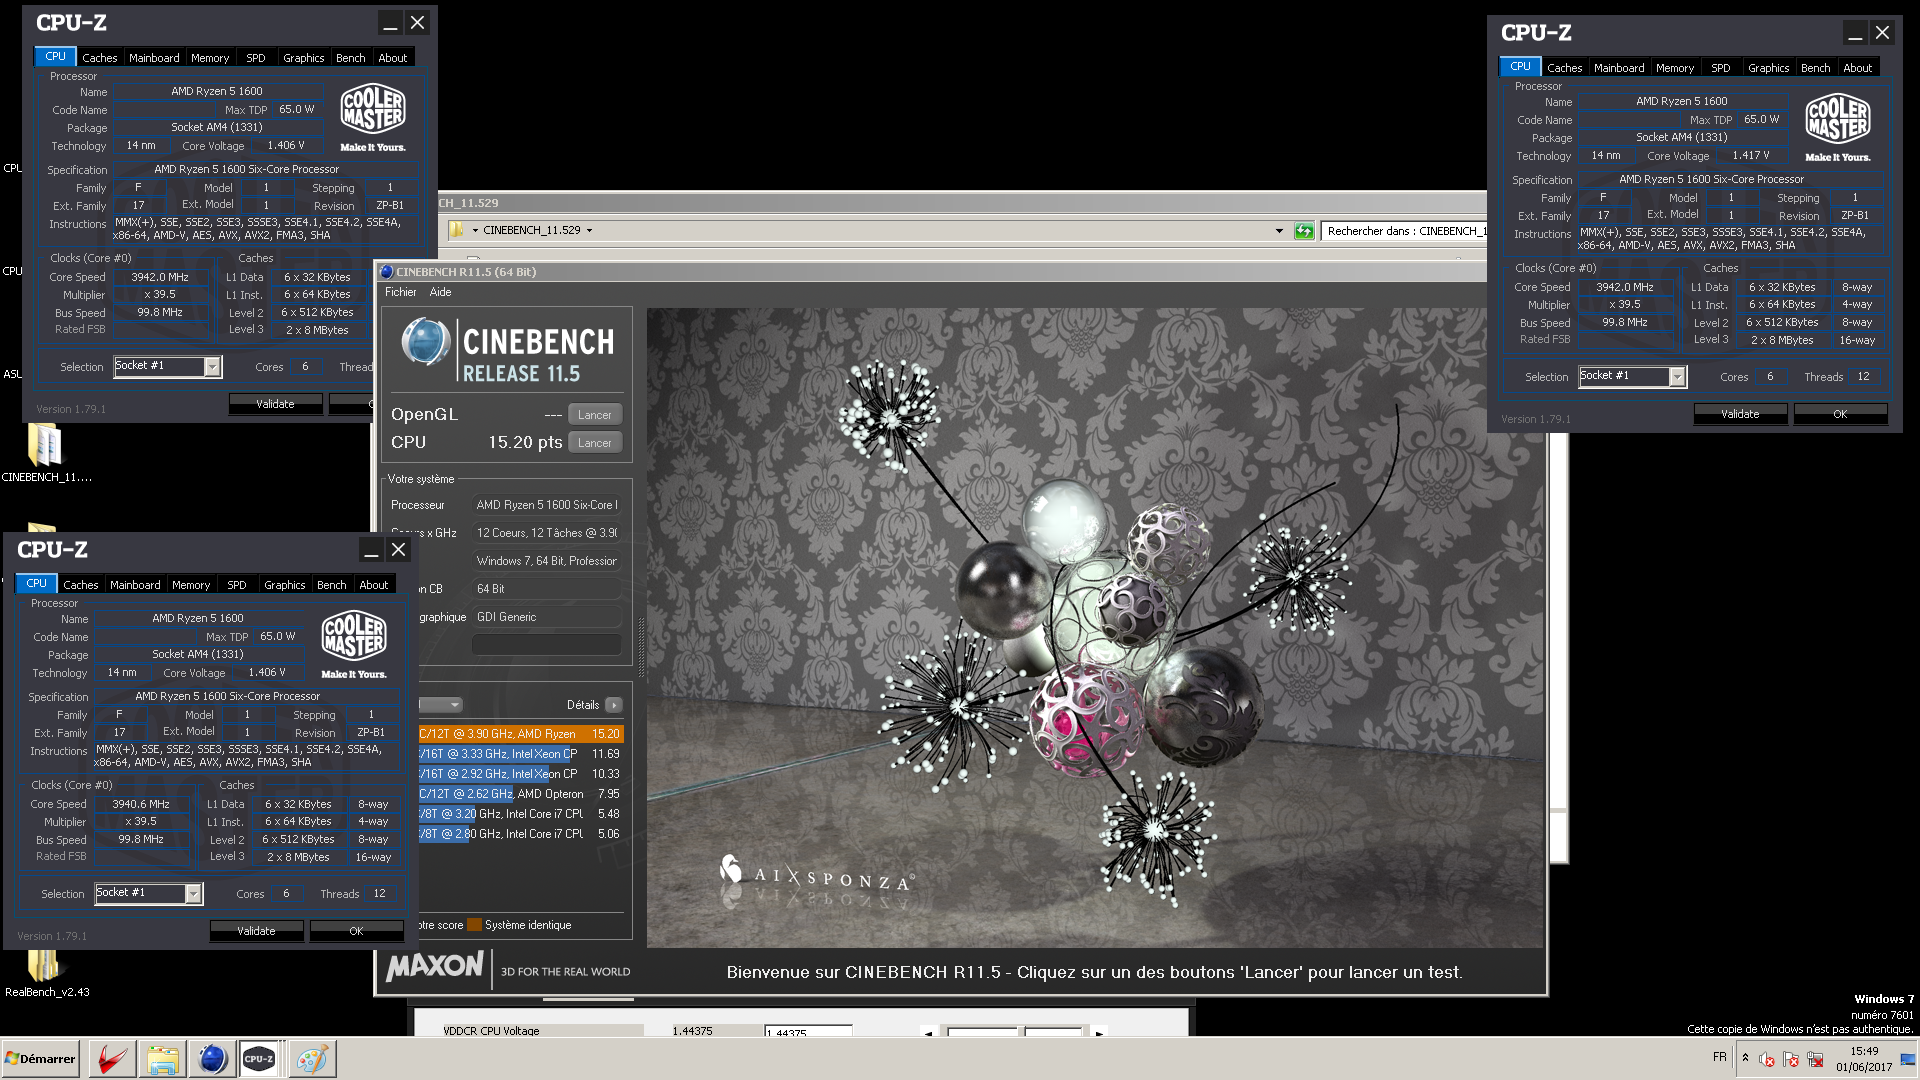Open the Explorer address bar history dropdown

(1279, 231)
